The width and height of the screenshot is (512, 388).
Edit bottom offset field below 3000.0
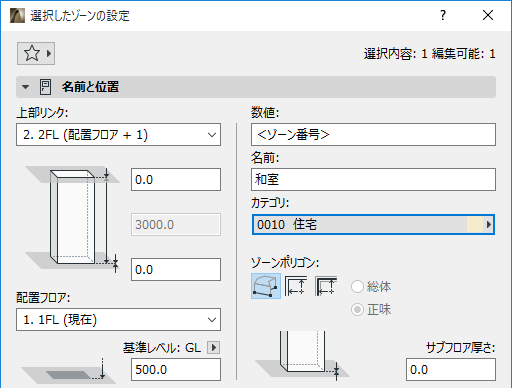pyautogui.click(x=176, y=269)
